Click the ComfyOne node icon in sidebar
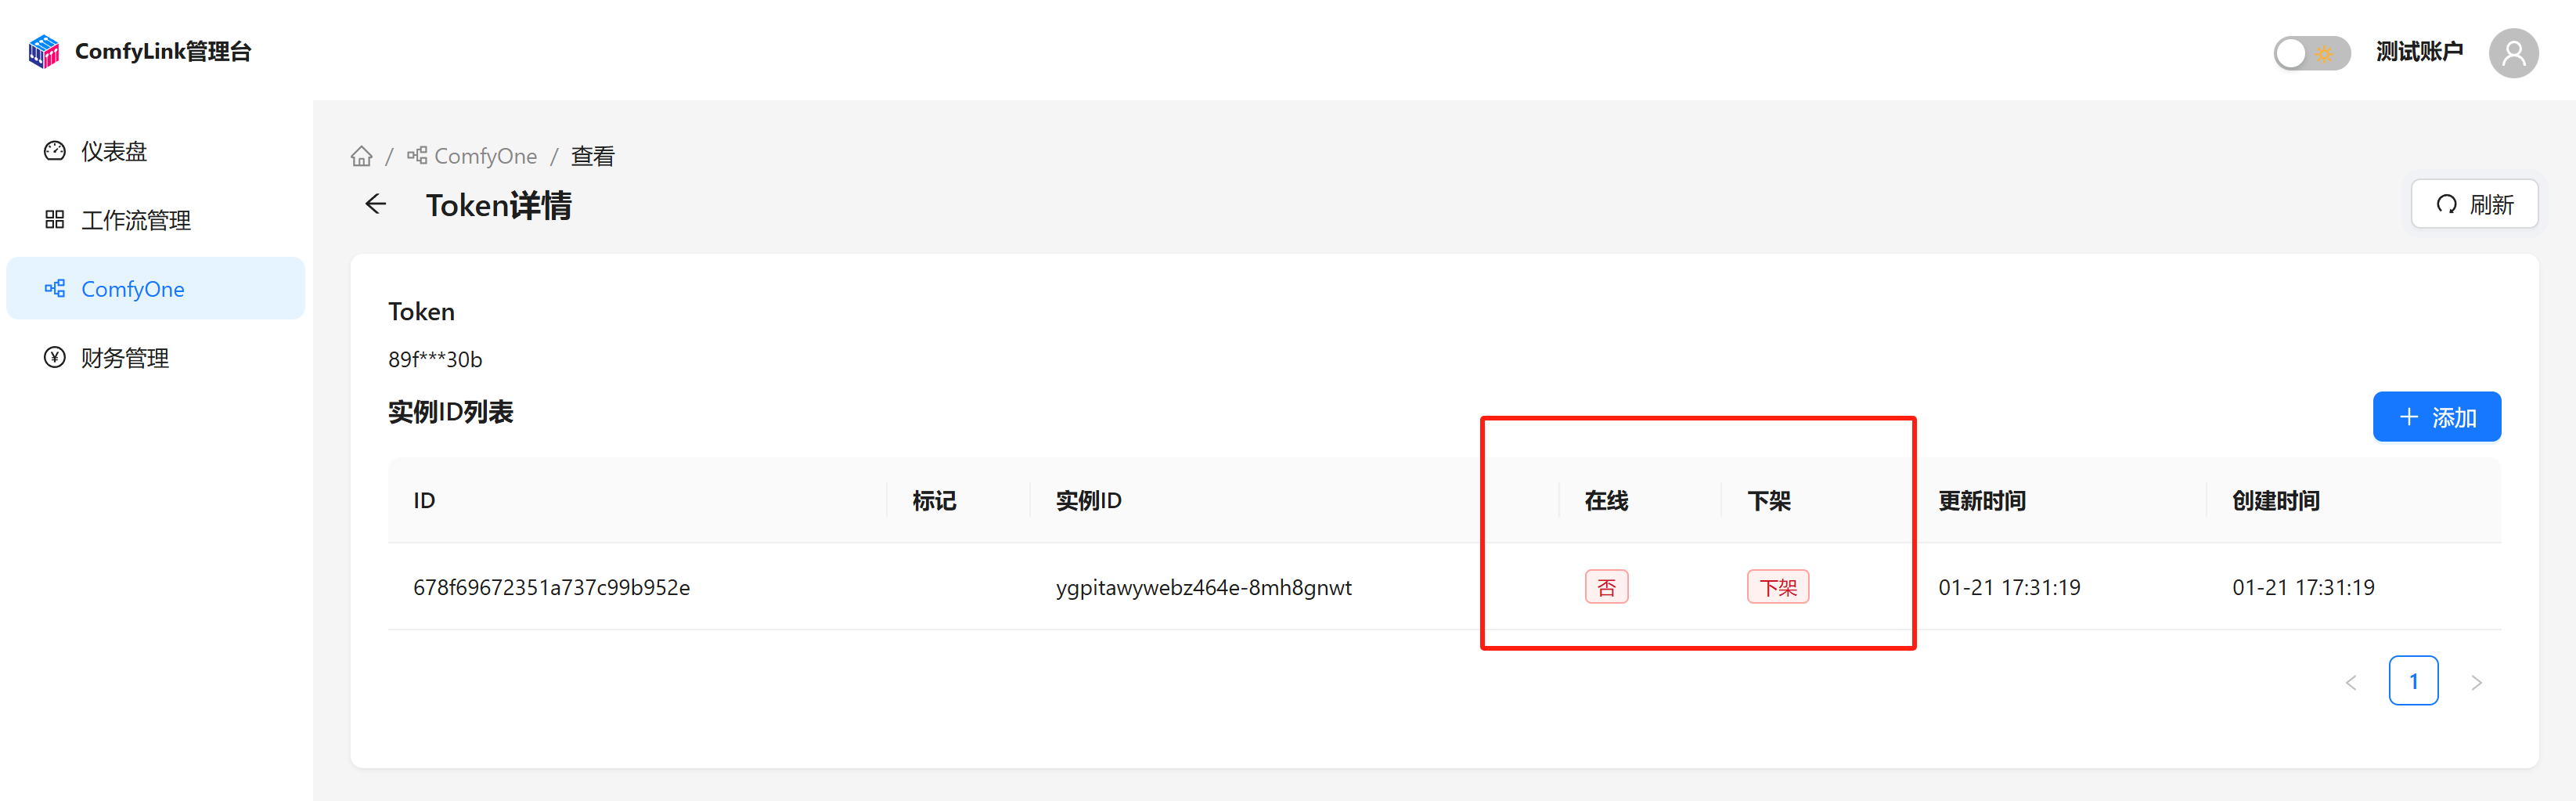 tap(55, 289)
